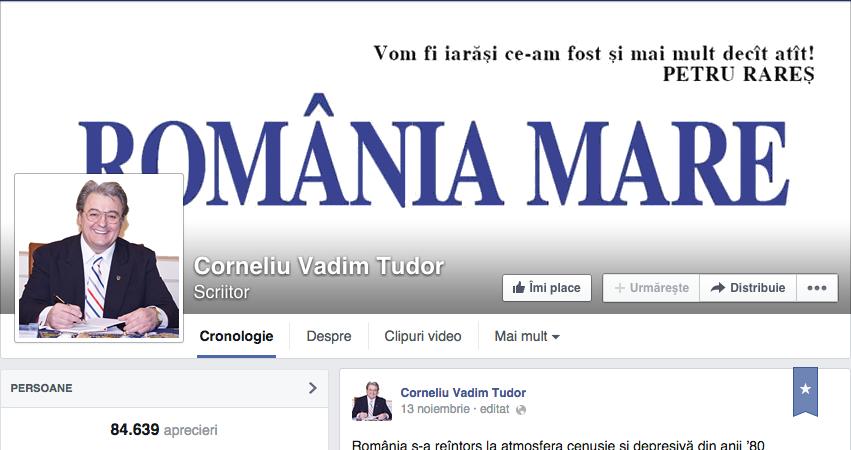This screenshot has height=450, width=851.
Task: Share the page with Distribuie button
Action: click(748, 288)
